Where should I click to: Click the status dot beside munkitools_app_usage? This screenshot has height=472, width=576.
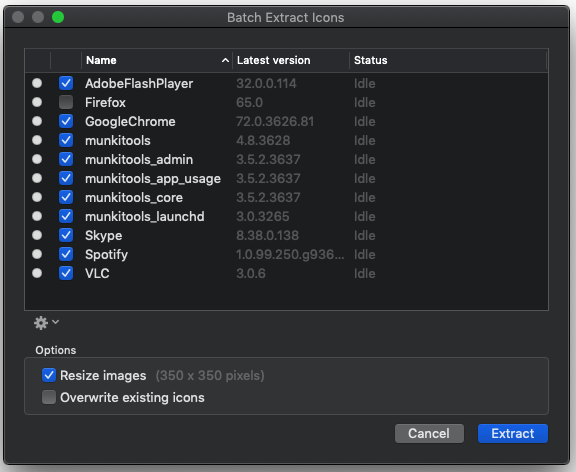click(37, 178)
